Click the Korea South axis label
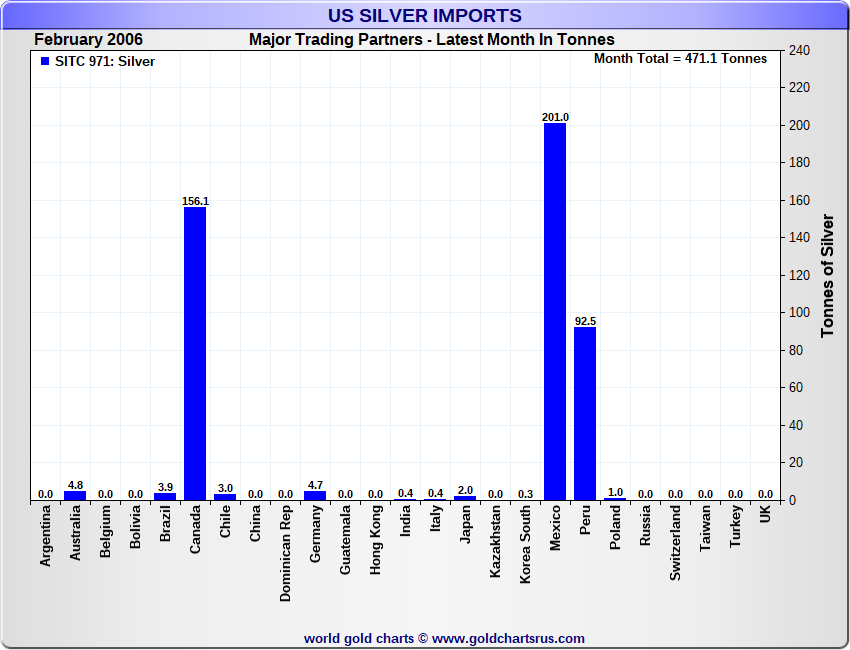850x650 pixels. point(525,544)
